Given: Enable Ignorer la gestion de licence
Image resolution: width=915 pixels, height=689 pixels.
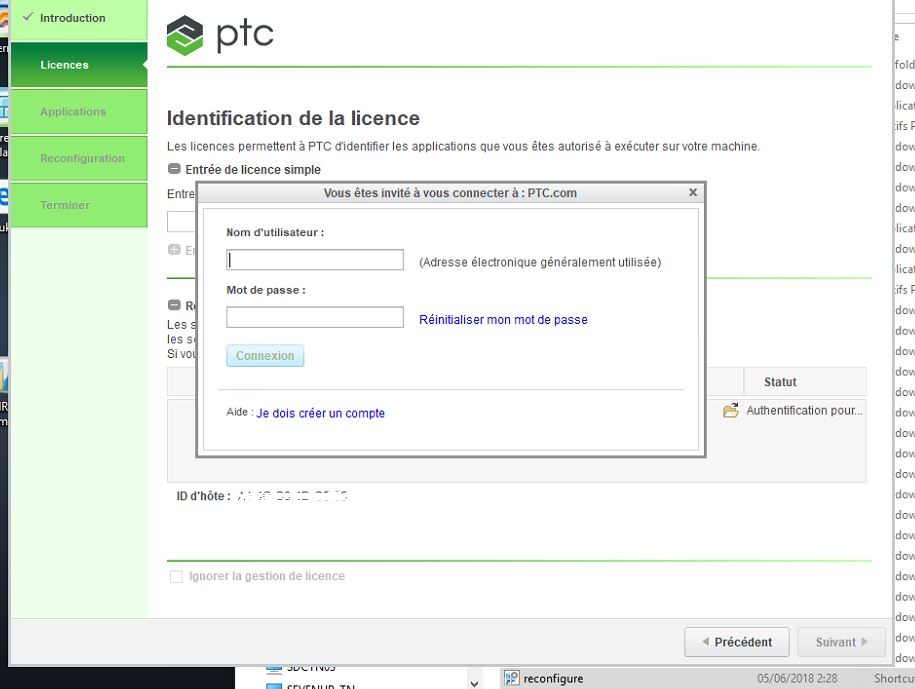Looking at the screenshot, I should click(x=177, y=576).
